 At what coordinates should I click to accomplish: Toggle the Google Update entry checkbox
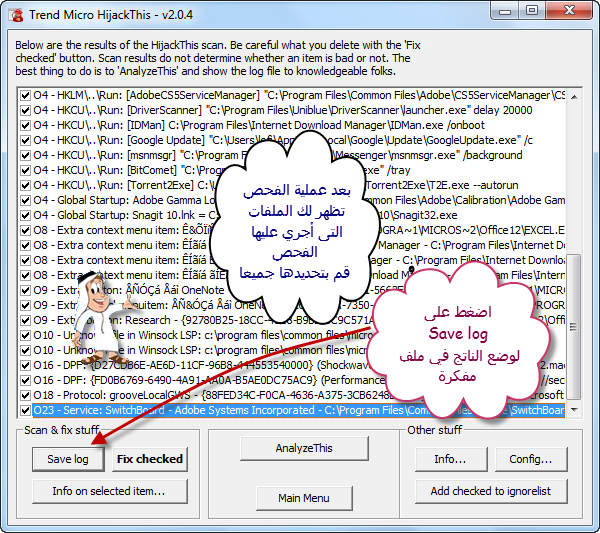pos(25,140)
